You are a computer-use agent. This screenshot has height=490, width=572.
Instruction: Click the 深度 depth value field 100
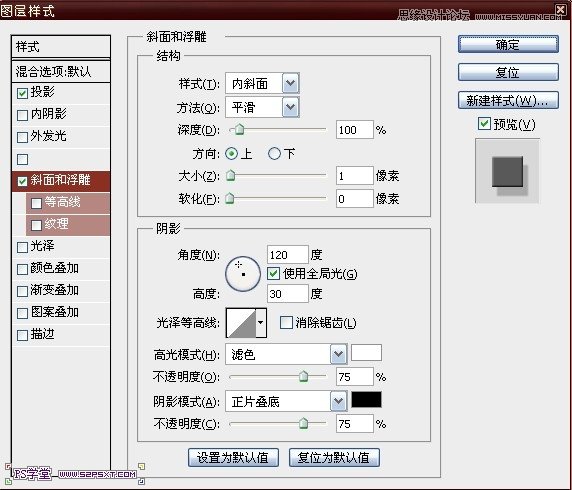(355, 130)
